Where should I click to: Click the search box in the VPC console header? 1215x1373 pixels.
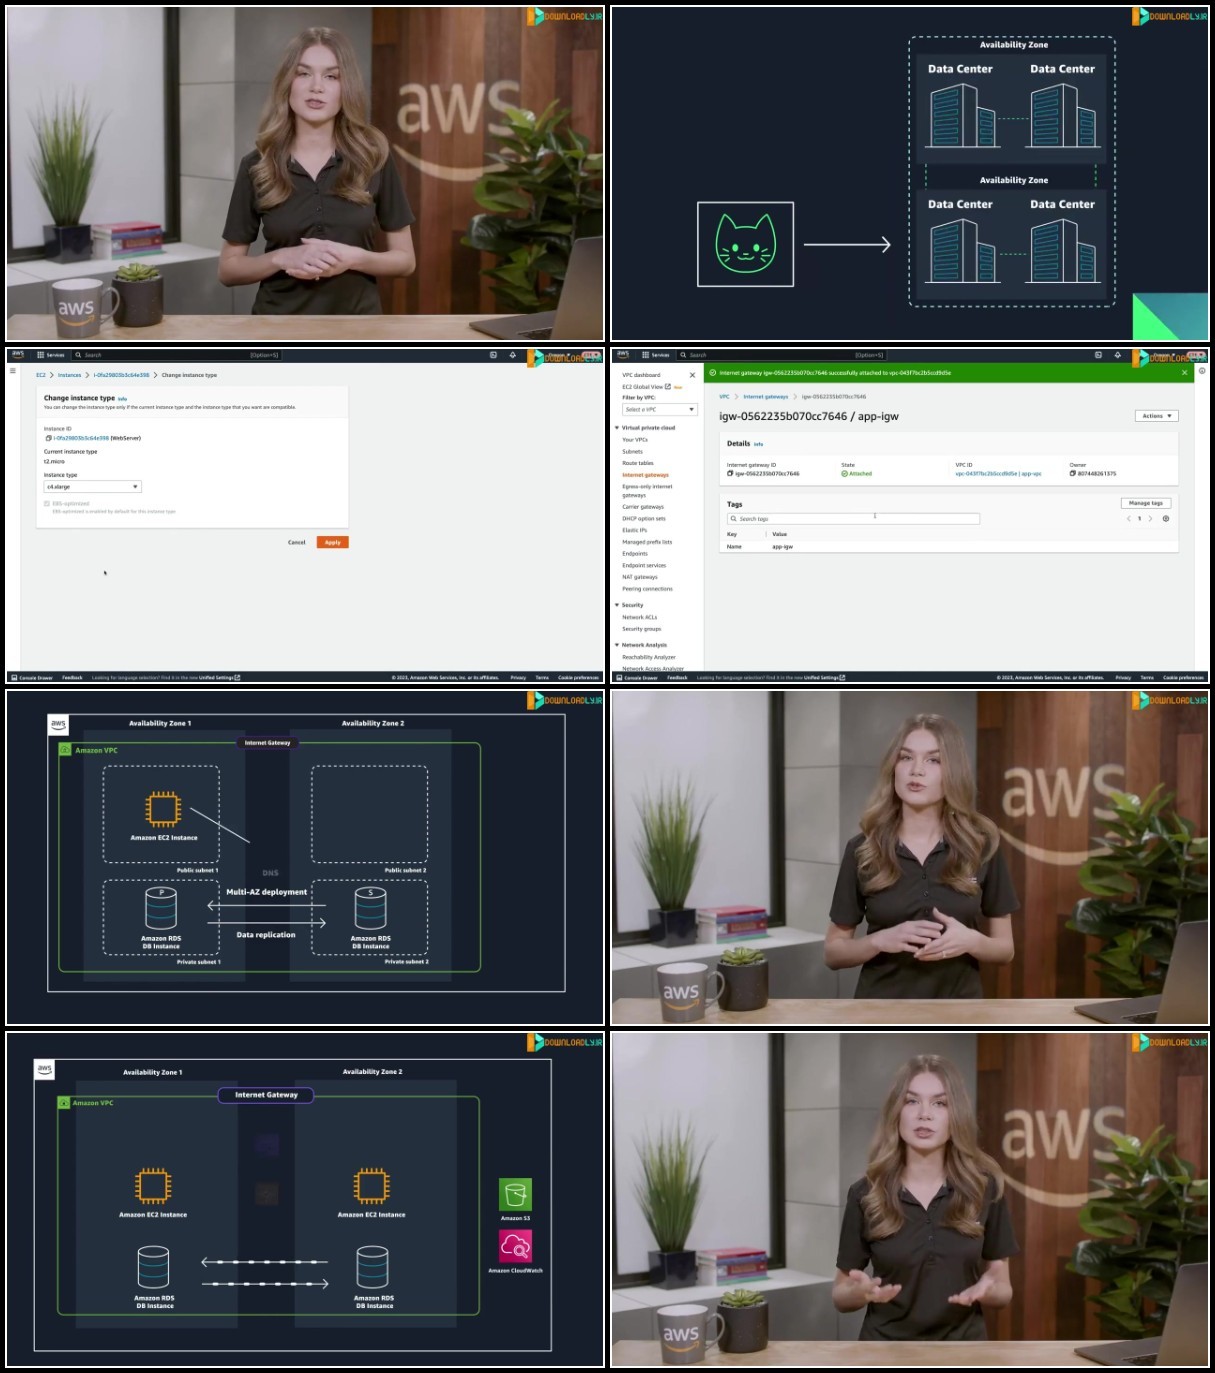pyautogui.click(x=781, y=355)
